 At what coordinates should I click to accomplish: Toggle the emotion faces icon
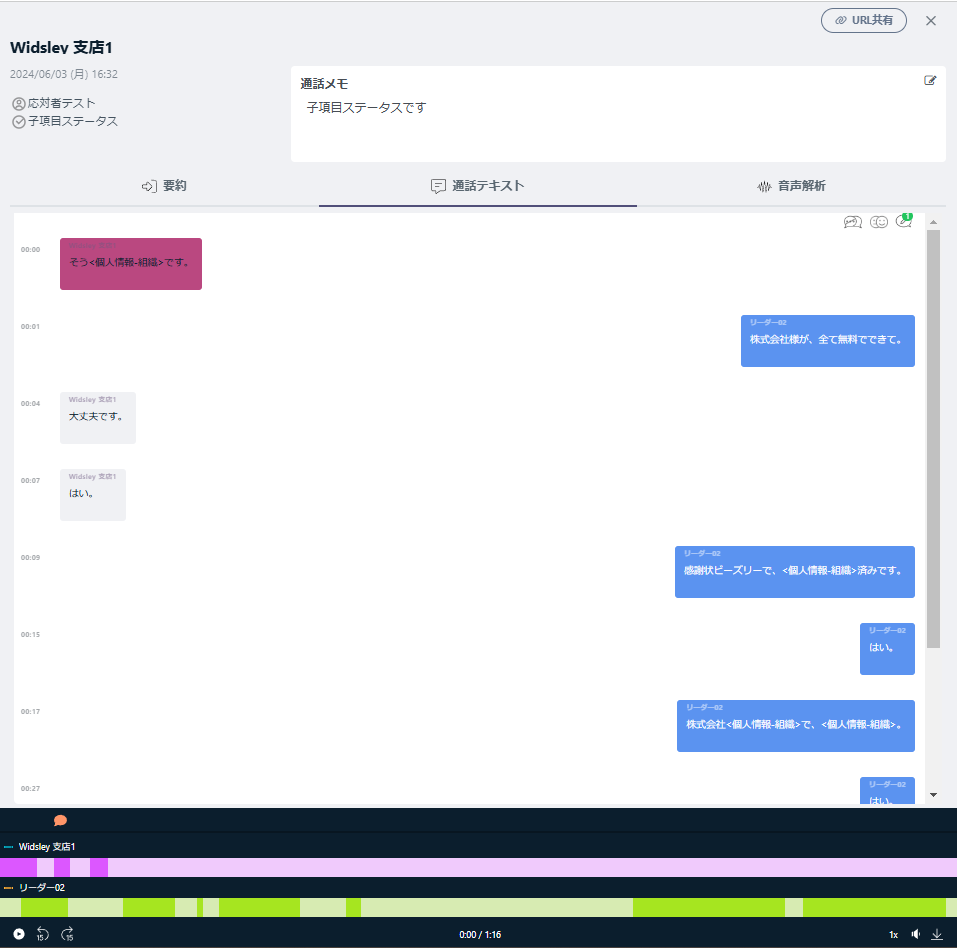[879, 222]
